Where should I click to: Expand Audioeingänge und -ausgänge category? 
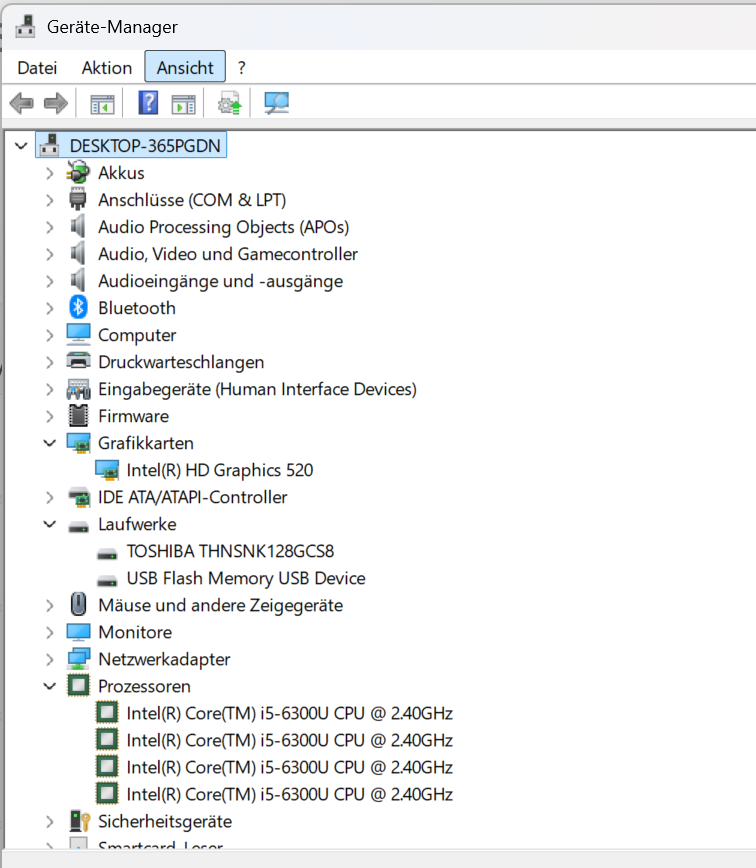50,281
